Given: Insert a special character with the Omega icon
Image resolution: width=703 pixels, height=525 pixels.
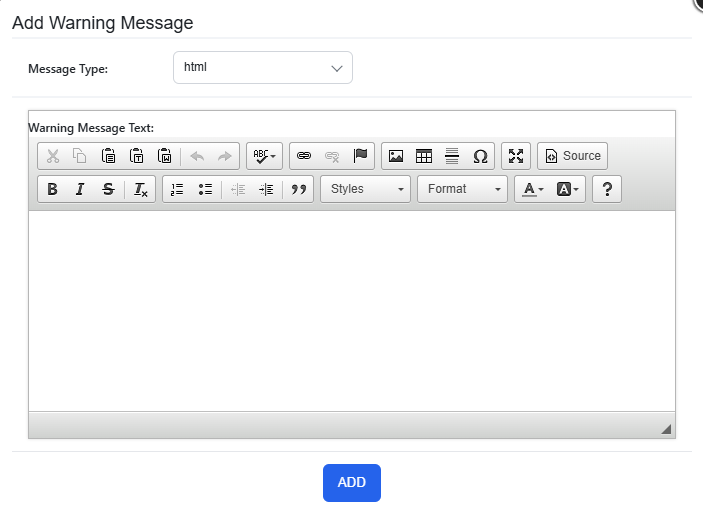Looking at the screenshot, I should pyautogui.click(x=480, y=156).
